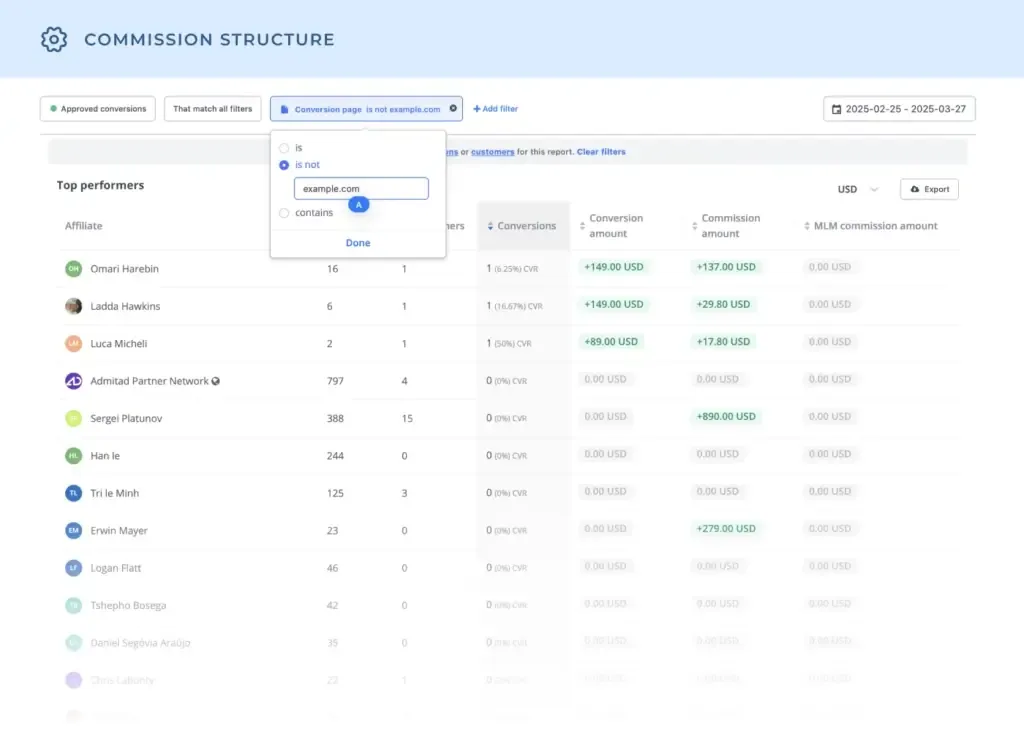Open affiliate Erwin Mayer
Viewport: 1024px width, 731px height.
click(x=119, y=530)
